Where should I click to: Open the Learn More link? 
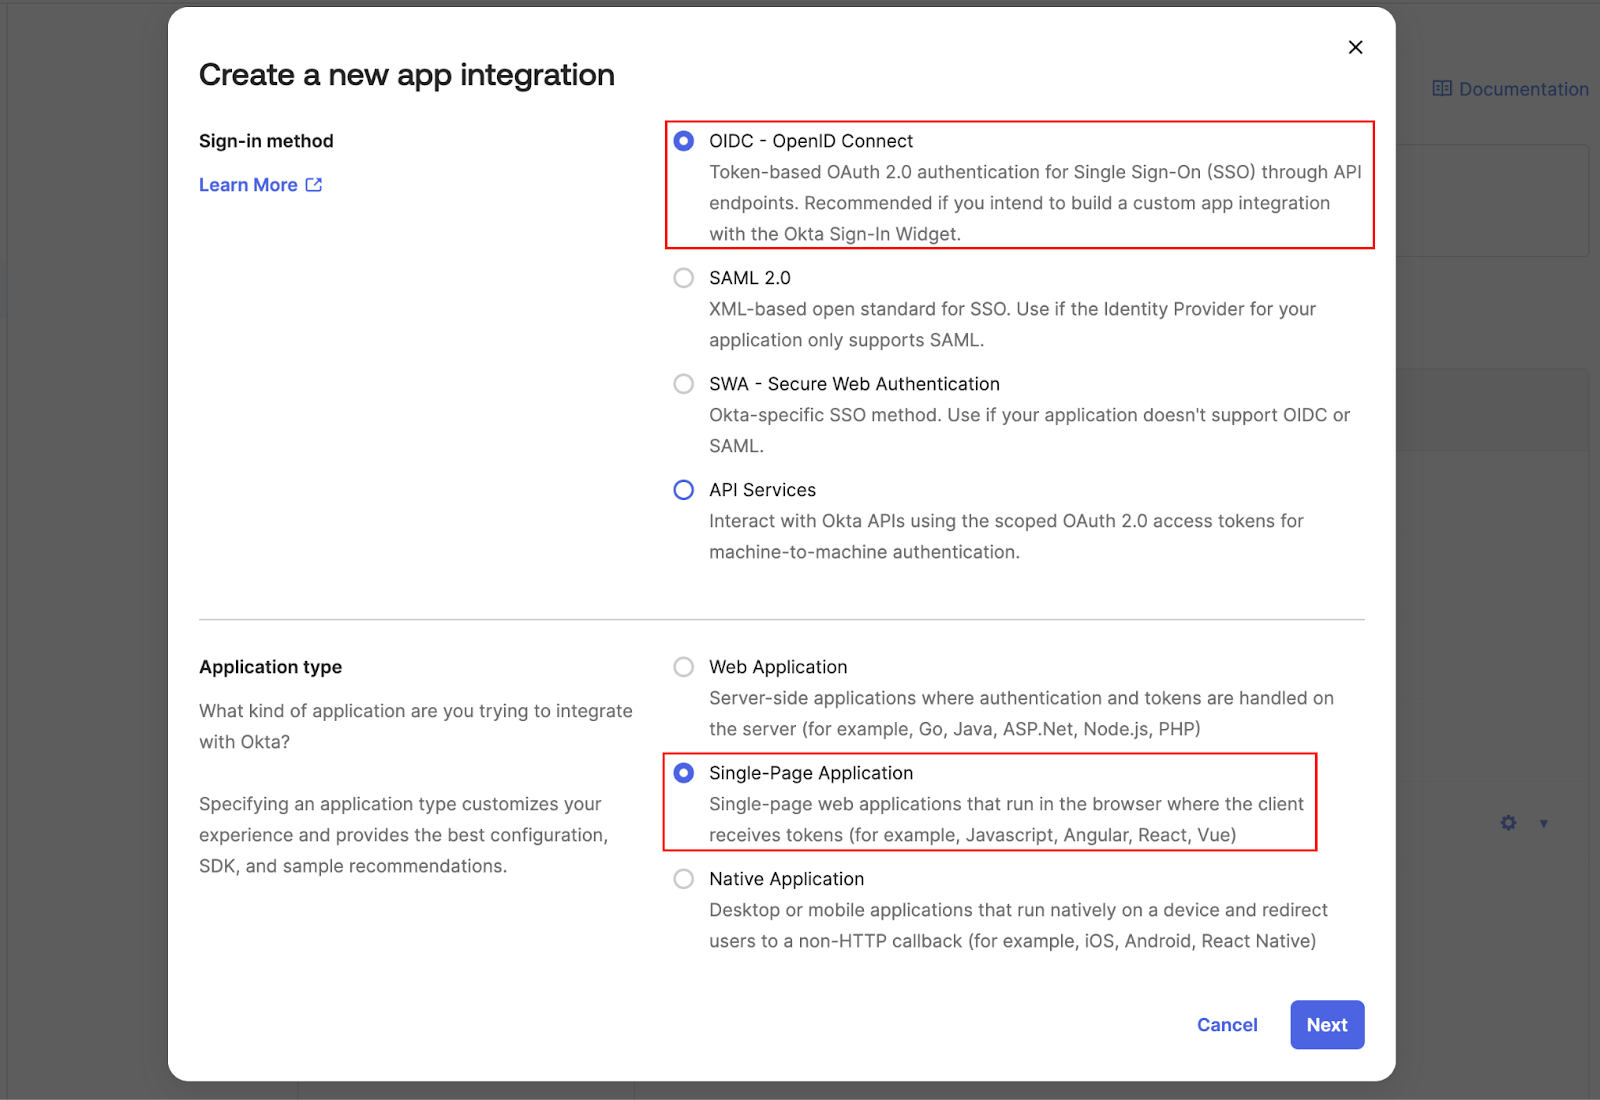248,185
